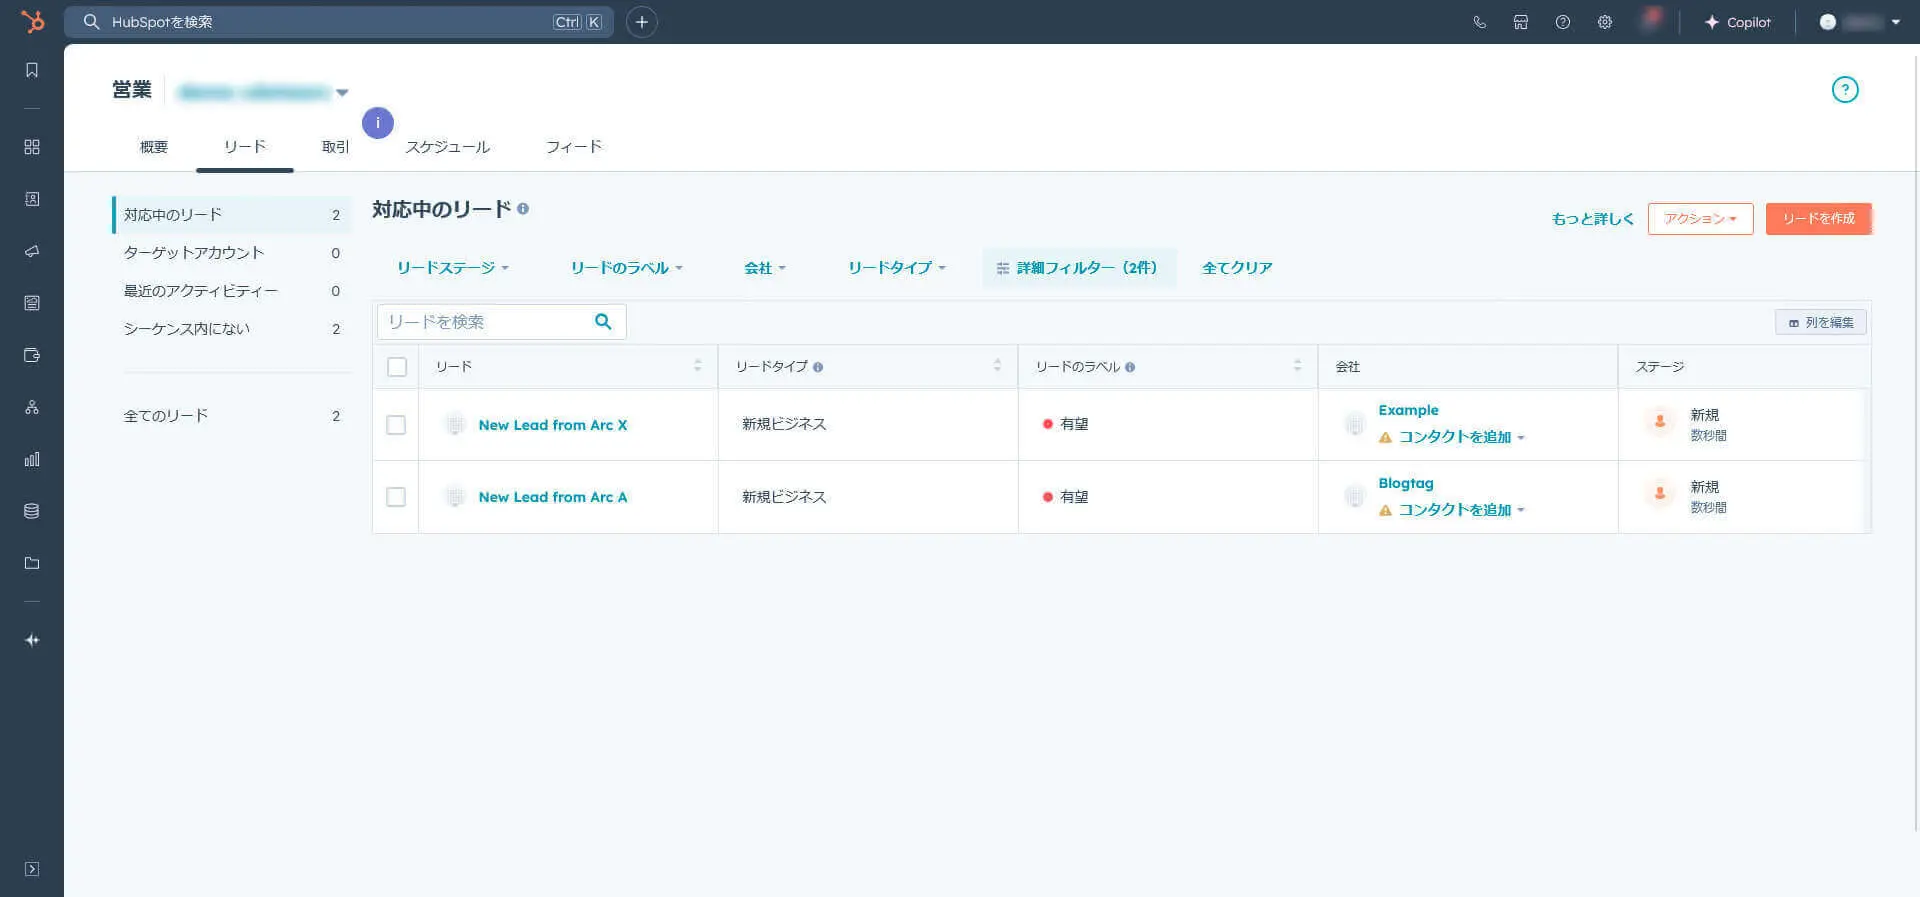
Task: Open lead New Lead from Arc X
Action: point(553,425)
